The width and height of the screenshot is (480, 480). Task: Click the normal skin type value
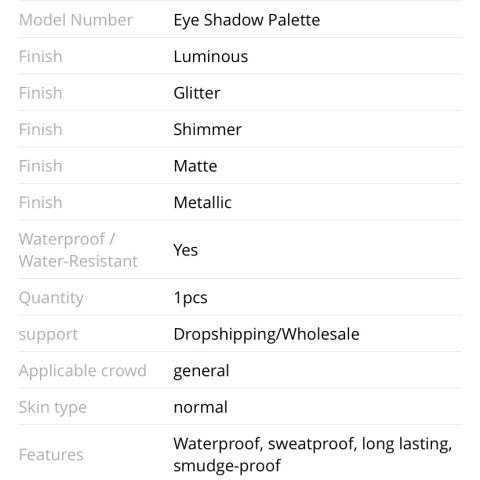click(x=201, y=408)
